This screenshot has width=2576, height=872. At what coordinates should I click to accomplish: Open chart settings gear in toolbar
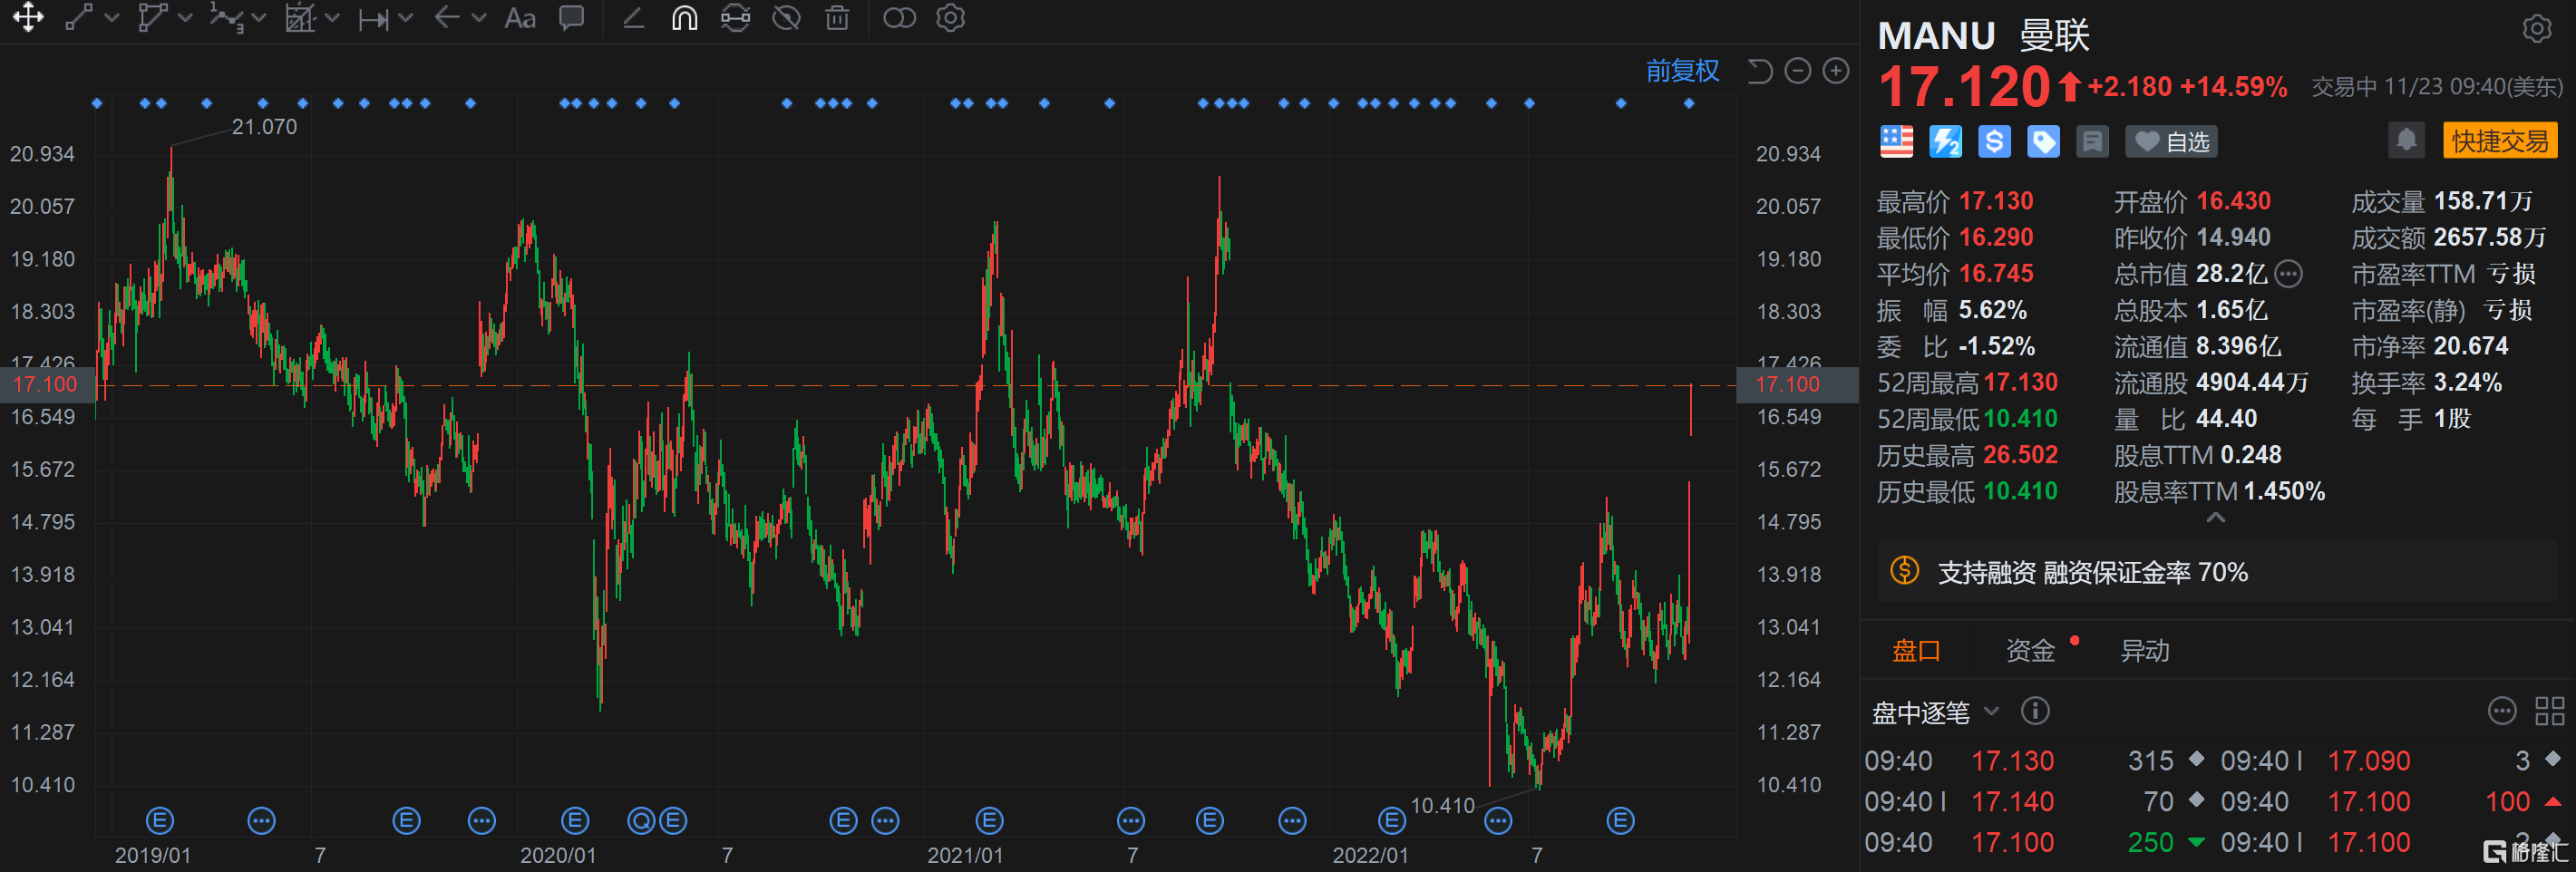coord(950,18)
